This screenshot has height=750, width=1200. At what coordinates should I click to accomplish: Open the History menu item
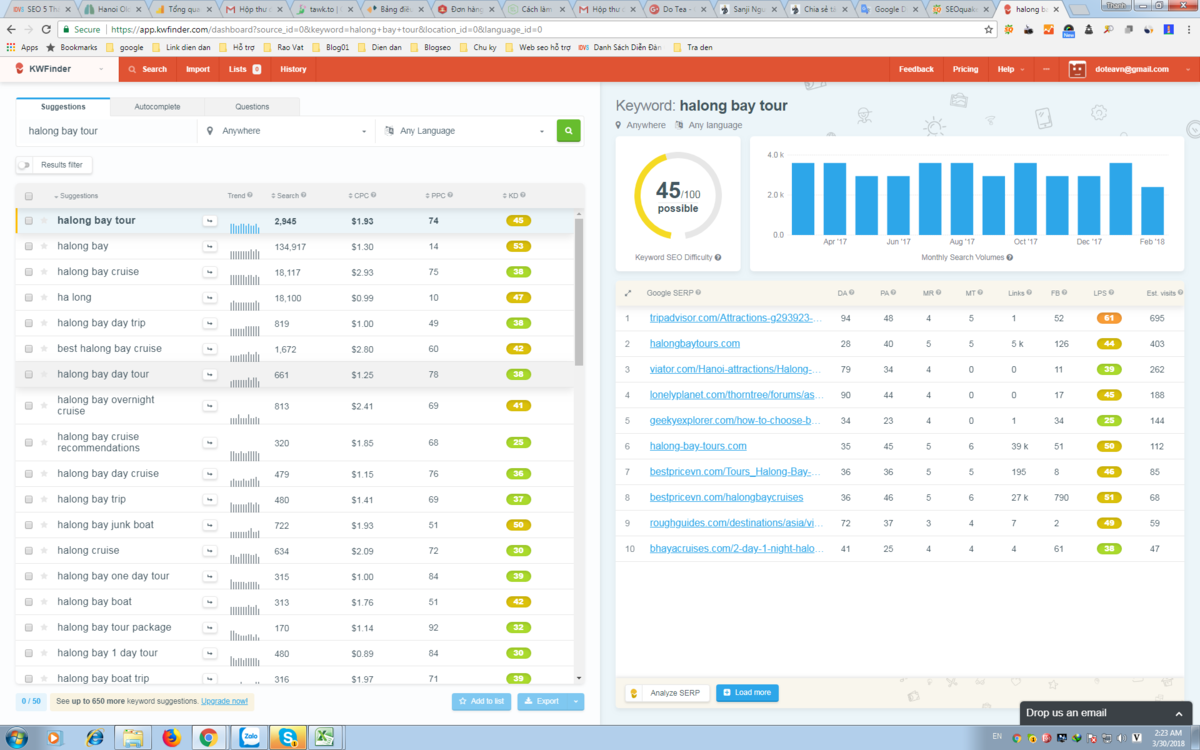pos(294,70)
